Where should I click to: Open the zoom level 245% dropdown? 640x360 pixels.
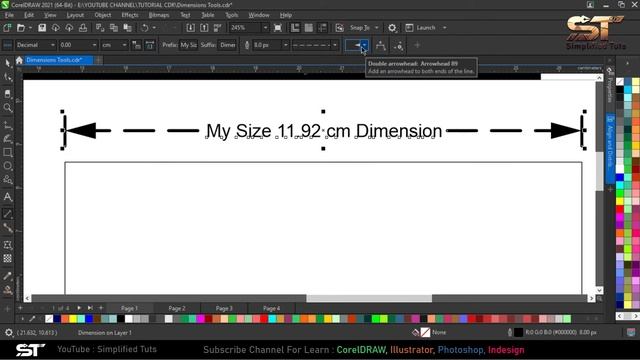tap(265, 28)
